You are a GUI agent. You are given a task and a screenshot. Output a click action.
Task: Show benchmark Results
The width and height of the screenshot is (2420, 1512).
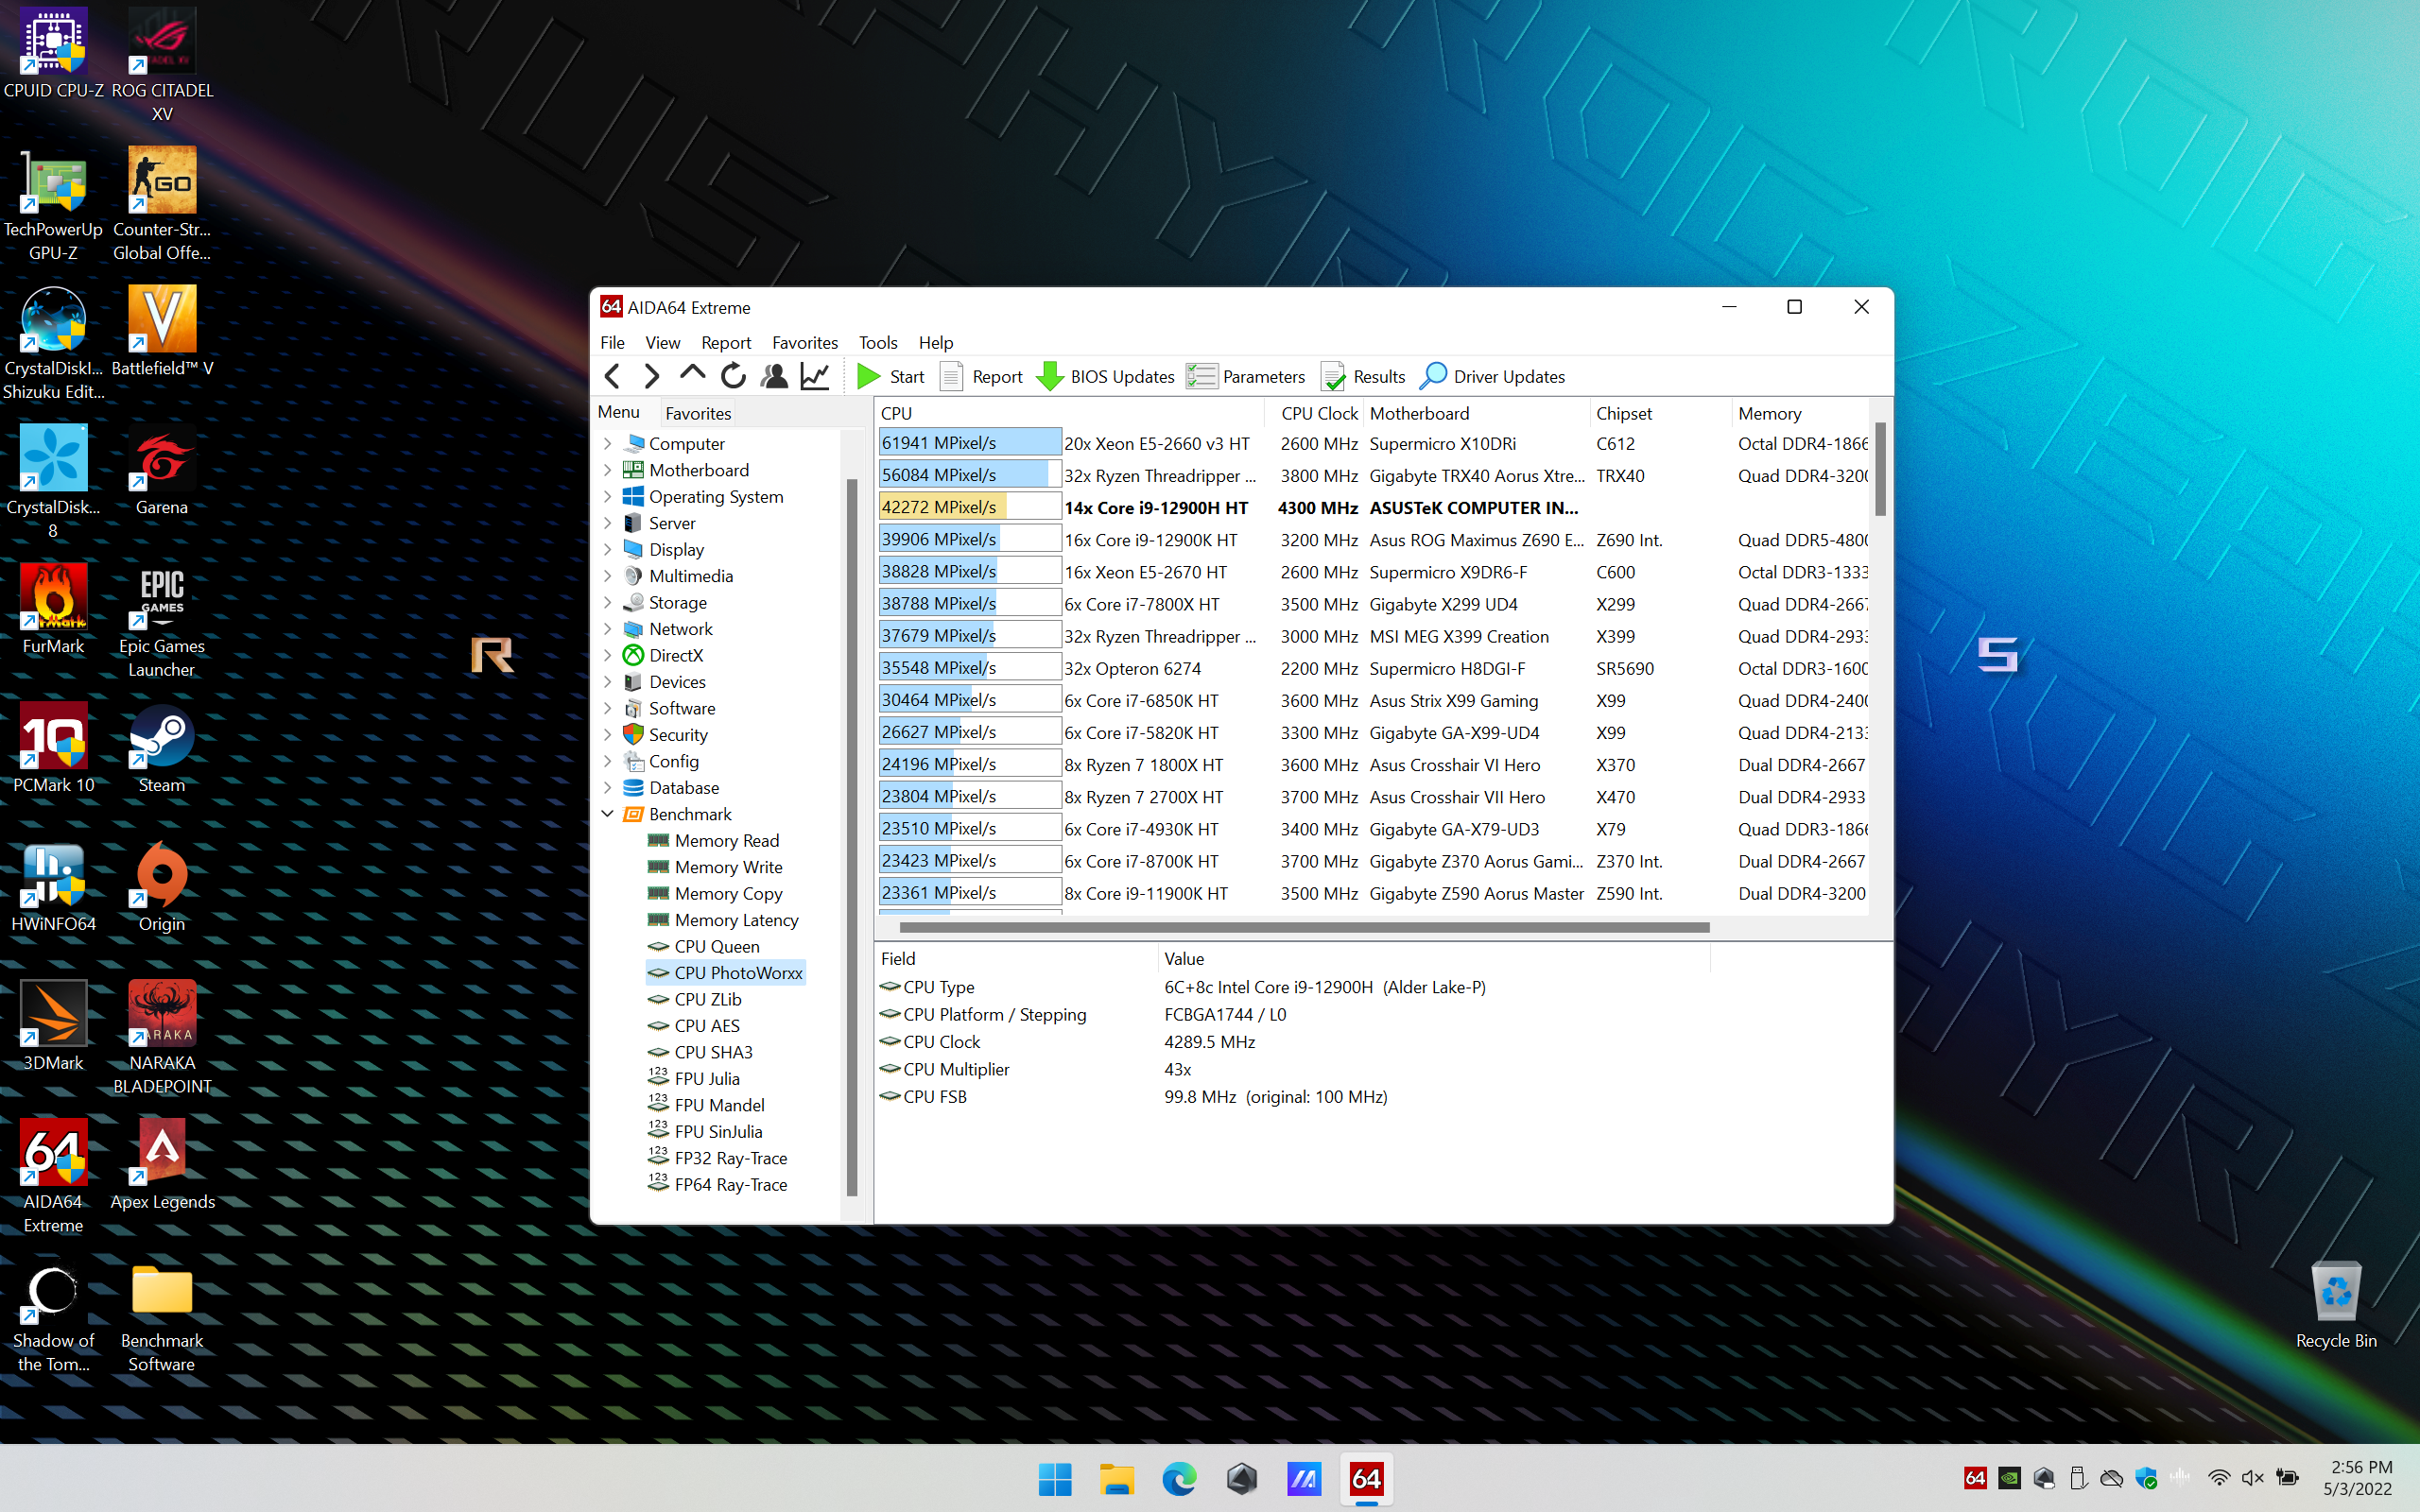[x=1363, y=376]
